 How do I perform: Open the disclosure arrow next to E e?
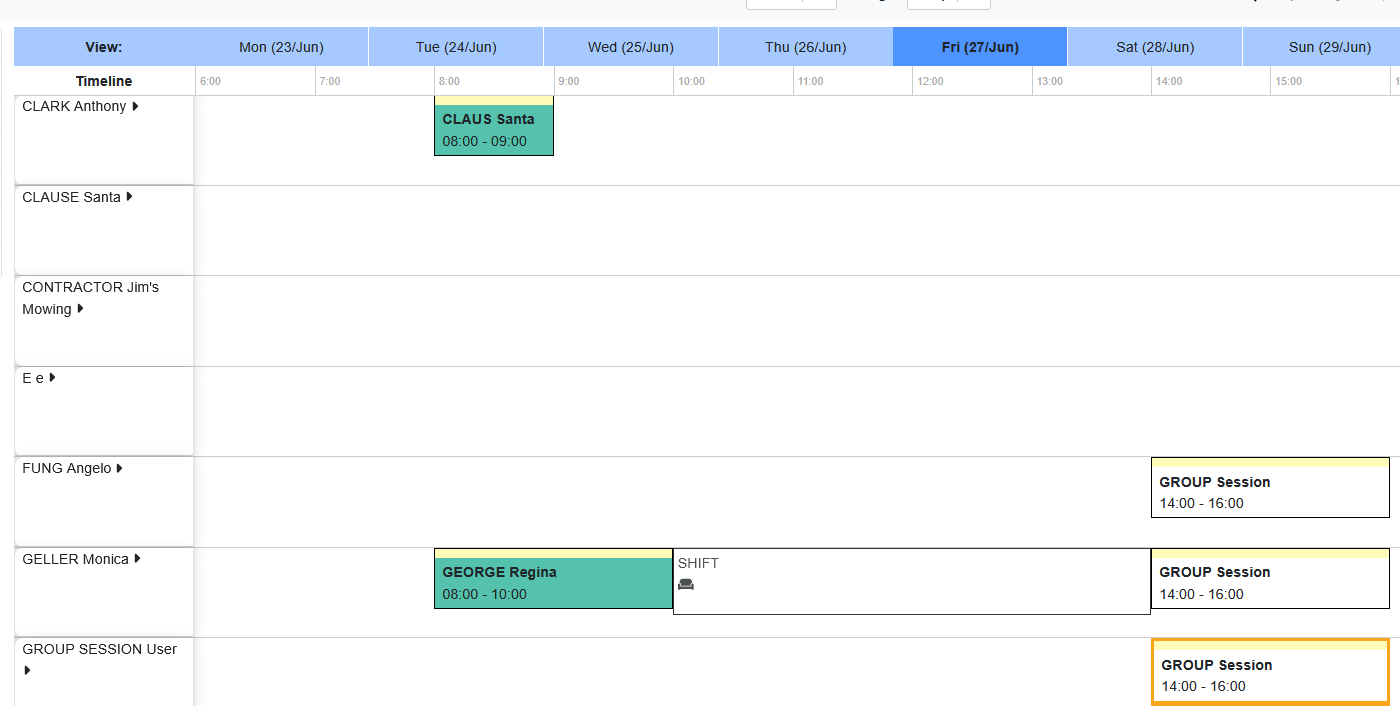51,377
